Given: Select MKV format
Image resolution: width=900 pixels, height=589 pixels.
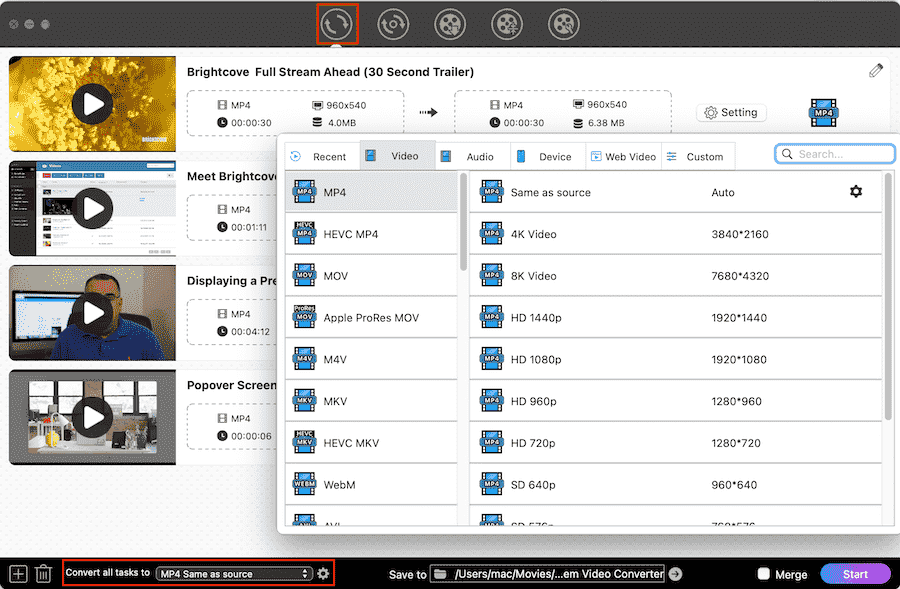Looking at the screenshot, I should 371,401.
